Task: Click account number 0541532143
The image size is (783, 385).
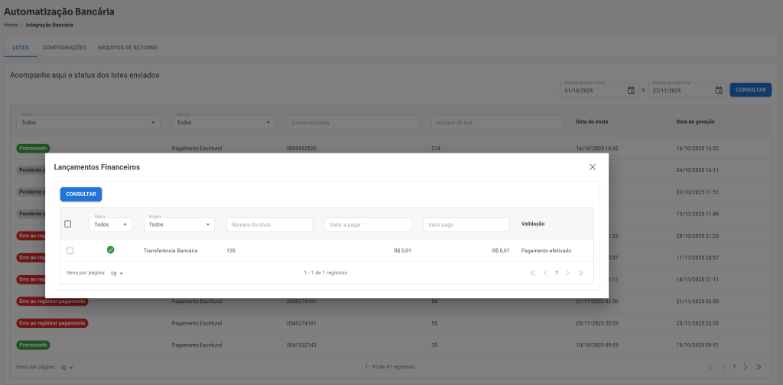Action: (302, 345)
